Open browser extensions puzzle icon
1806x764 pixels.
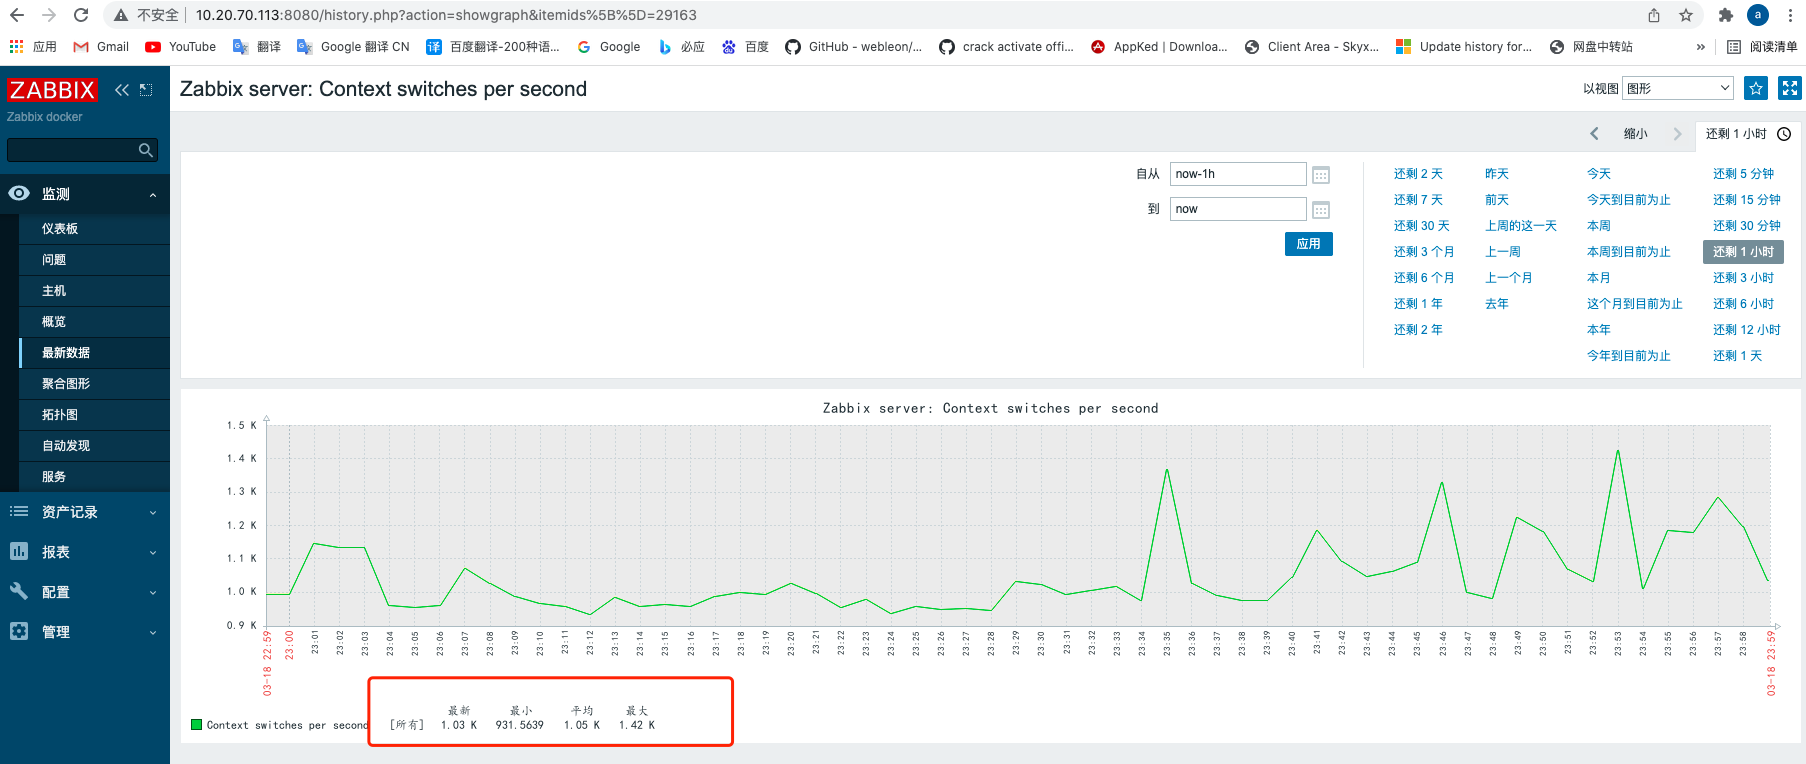[x=1725, y=15]
